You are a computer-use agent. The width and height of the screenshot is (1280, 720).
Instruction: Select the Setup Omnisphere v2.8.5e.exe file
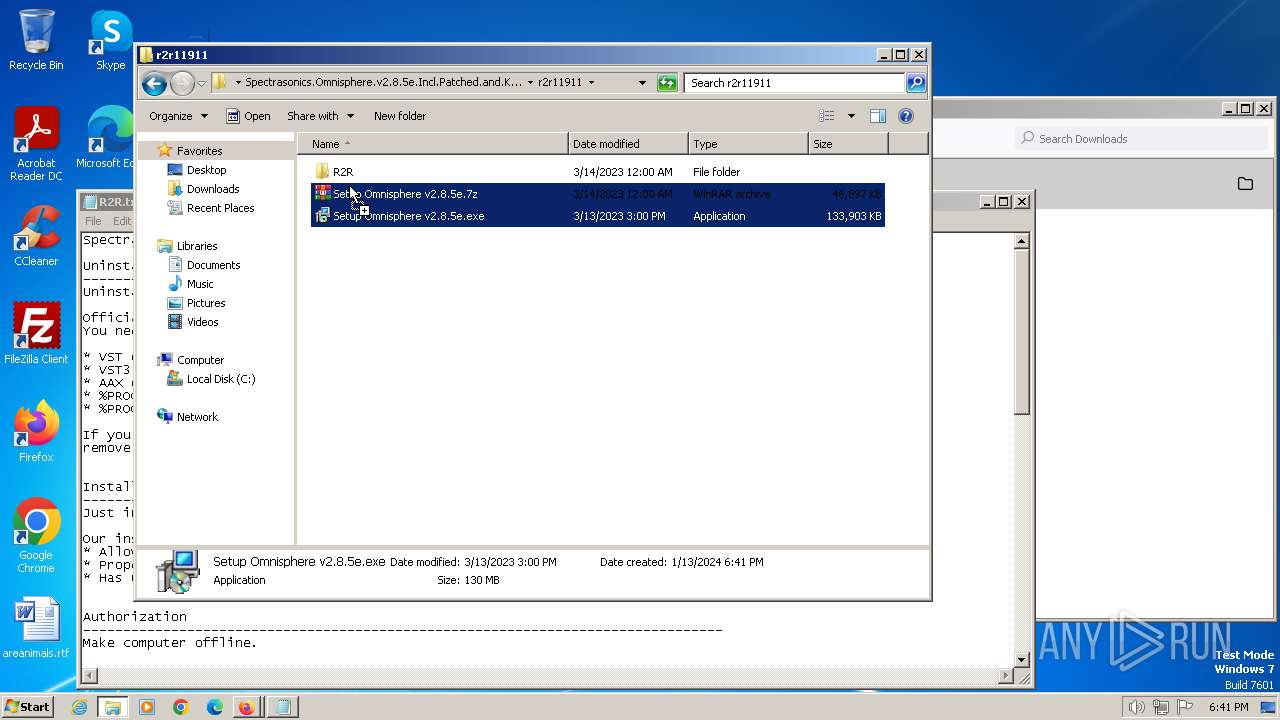[x=598, y=216]
